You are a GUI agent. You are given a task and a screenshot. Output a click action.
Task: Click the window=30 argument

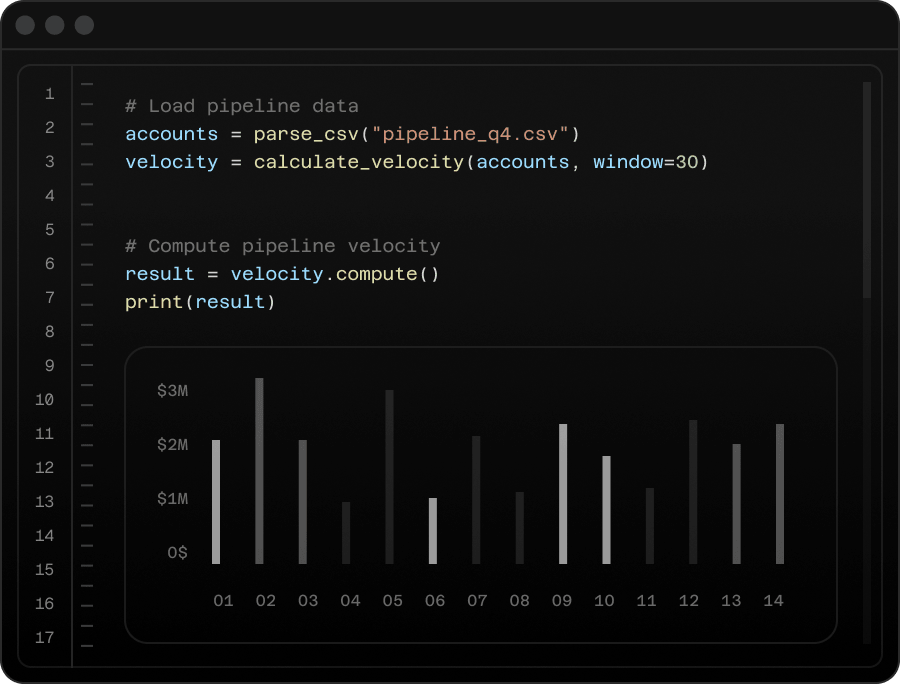tap(645, 162)
